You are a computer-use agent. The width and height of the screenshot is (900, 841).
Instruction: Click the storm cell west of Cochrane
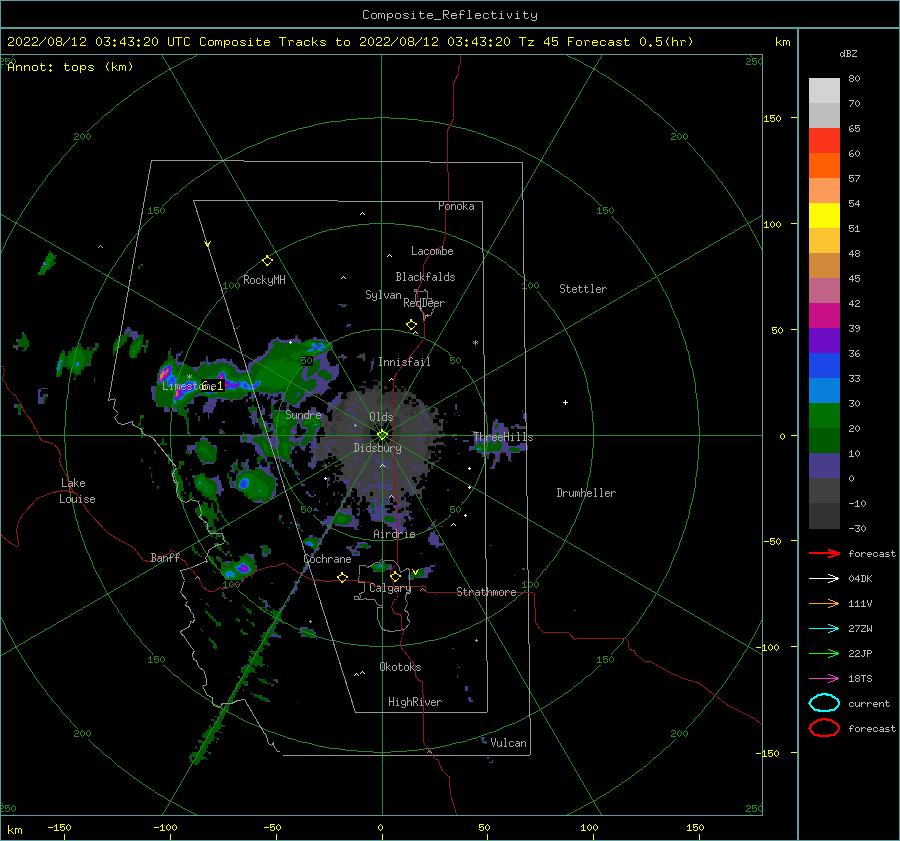click(237, 568)
